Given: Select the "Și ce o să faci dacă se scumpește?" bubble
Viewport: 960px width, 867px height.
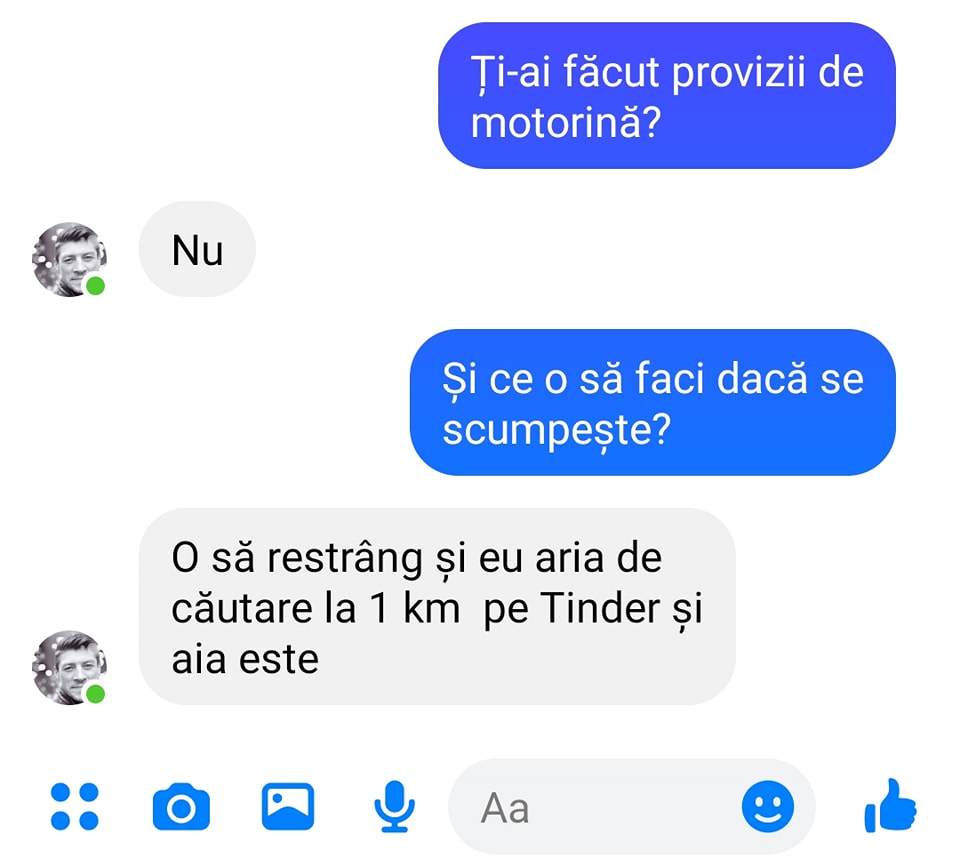Looking at the screenshot, I should tap(653, 402).
